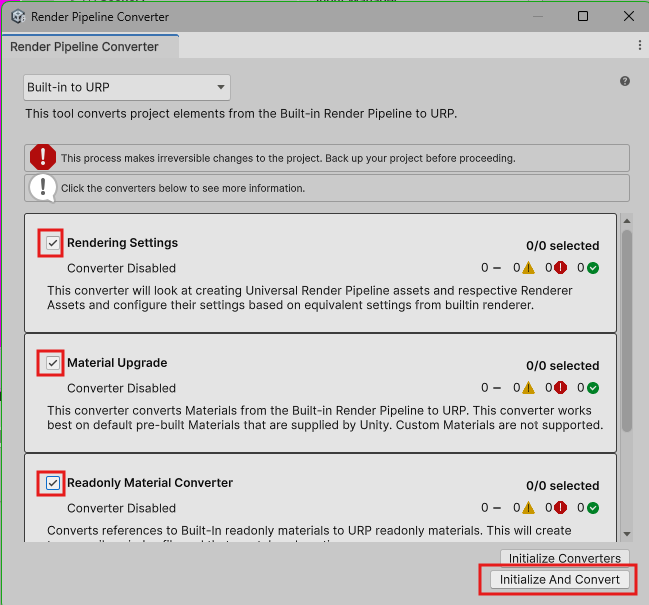649x605 pixels.
Task: Click Readonly Material Converter pending count '0 –'
Action: point(491,507)
